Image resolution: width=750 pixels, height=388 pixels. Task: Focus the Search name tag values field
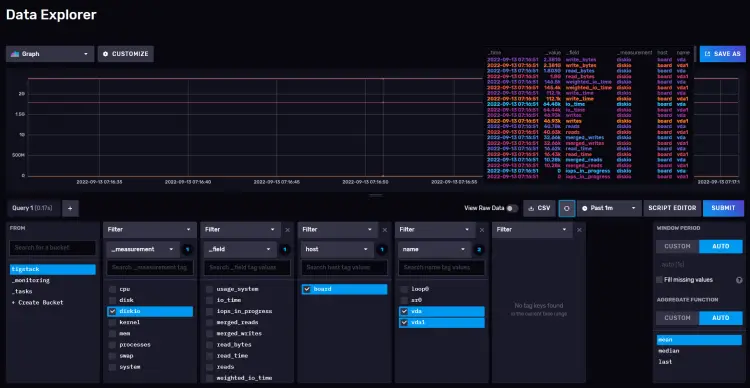441,267
